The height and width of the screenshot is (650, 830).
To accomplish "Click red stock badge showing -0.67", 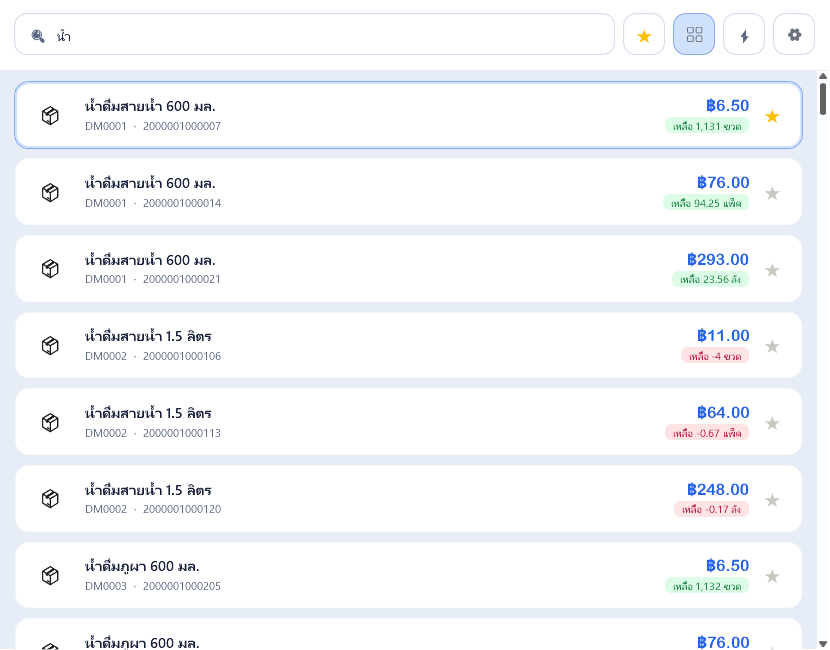I will pos(707,433).
